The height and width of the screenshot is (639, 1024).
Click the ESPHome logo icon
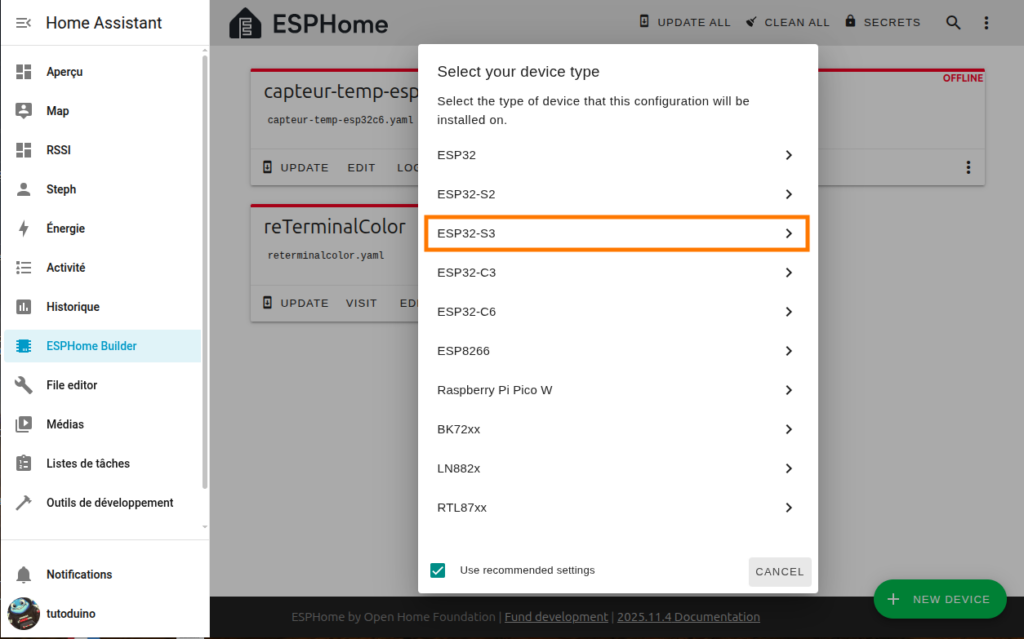point(245,23)
